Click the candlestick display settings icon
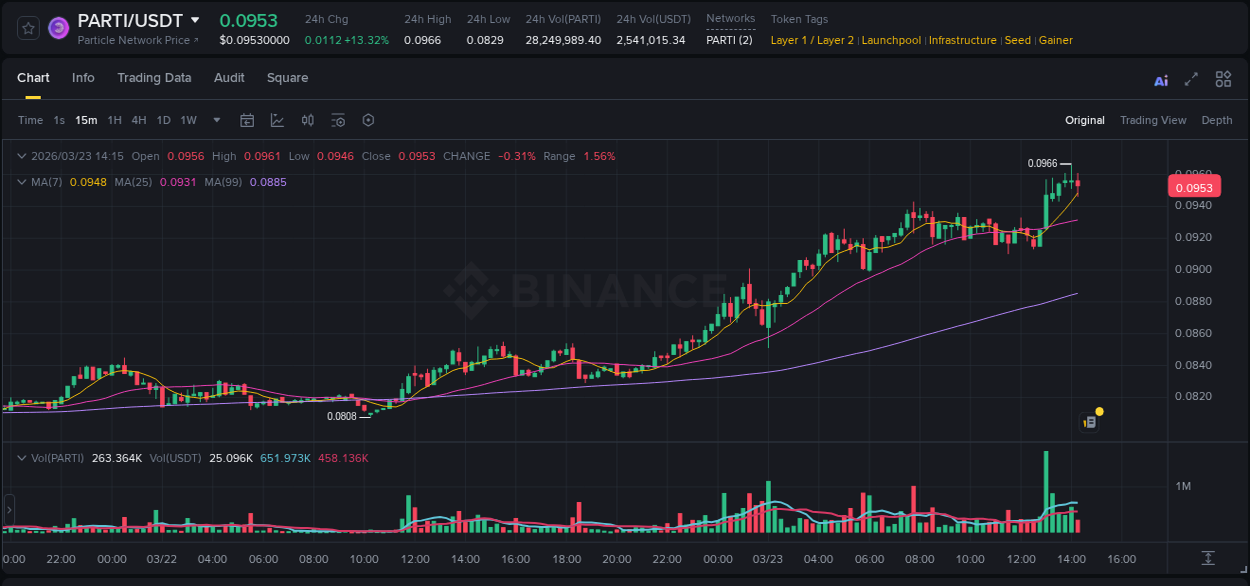Image resolution: width=1250 pixels, height=586 pixels. [307, 120]
